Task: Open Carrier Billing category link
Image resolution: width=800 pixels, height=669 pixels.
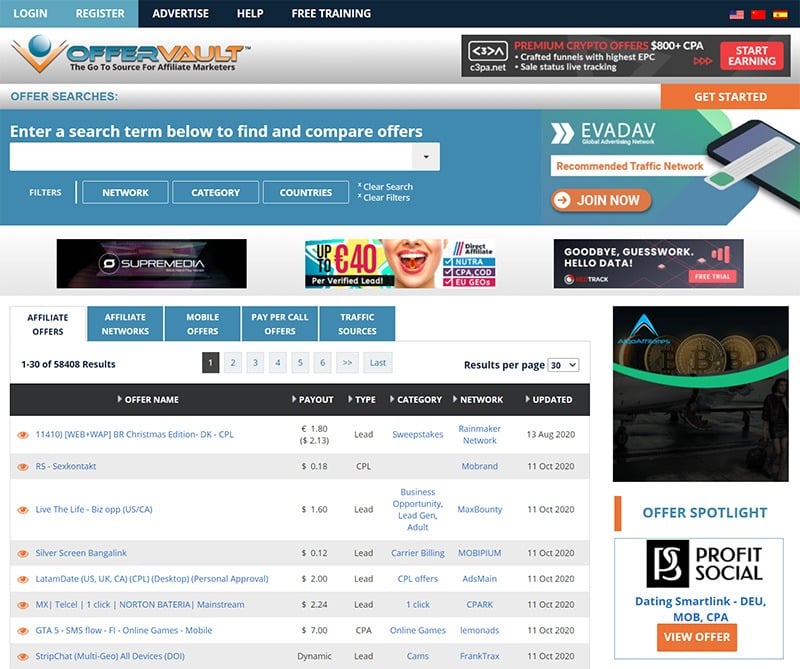Action: click(417, 553)
